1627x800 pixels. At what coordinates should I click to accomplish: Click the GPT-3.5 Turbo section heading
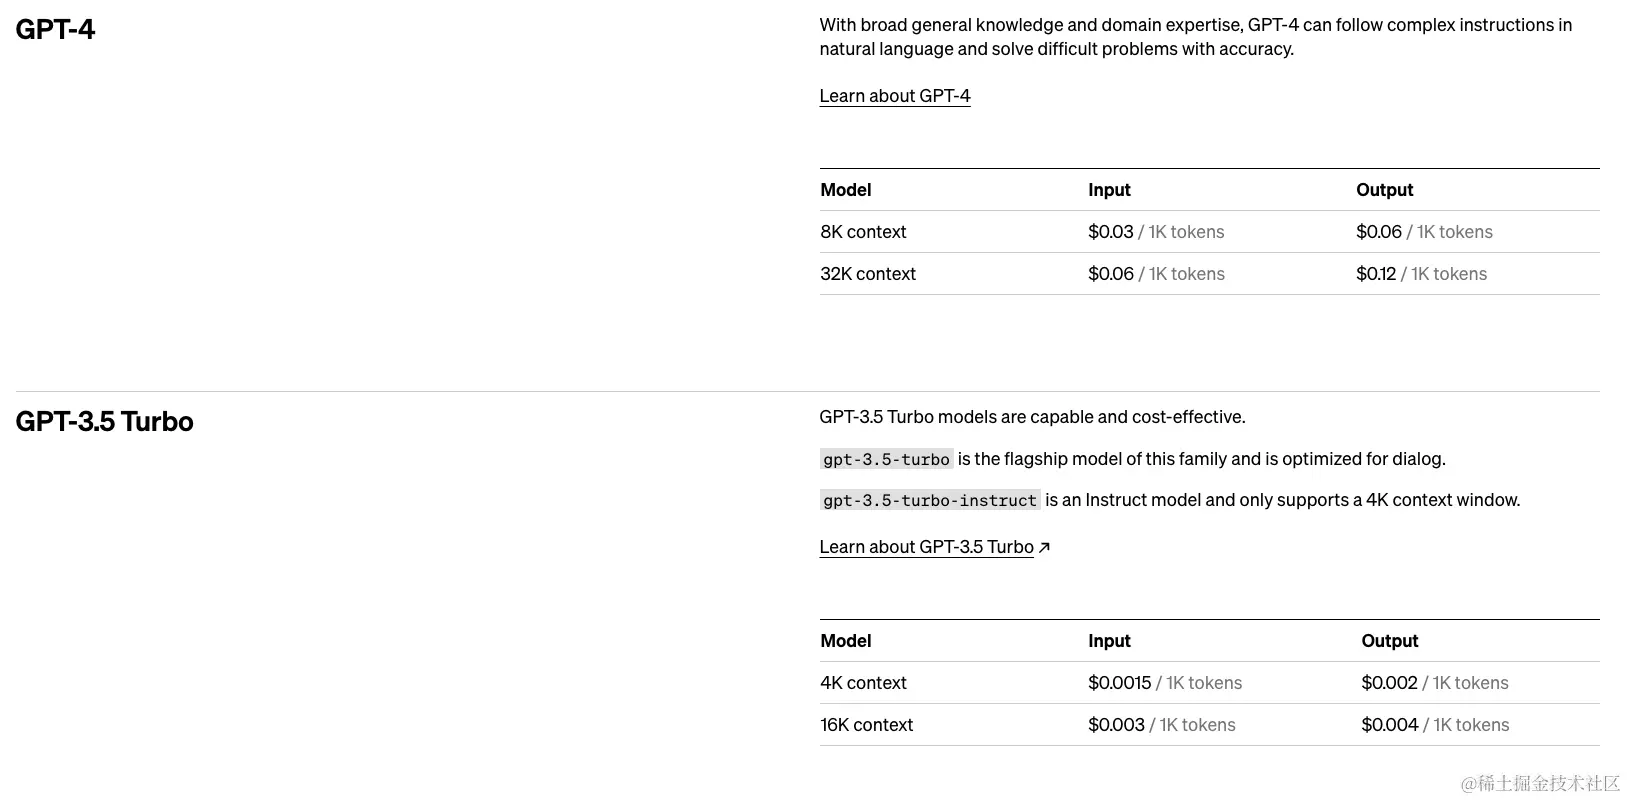[x=105, y=421]
